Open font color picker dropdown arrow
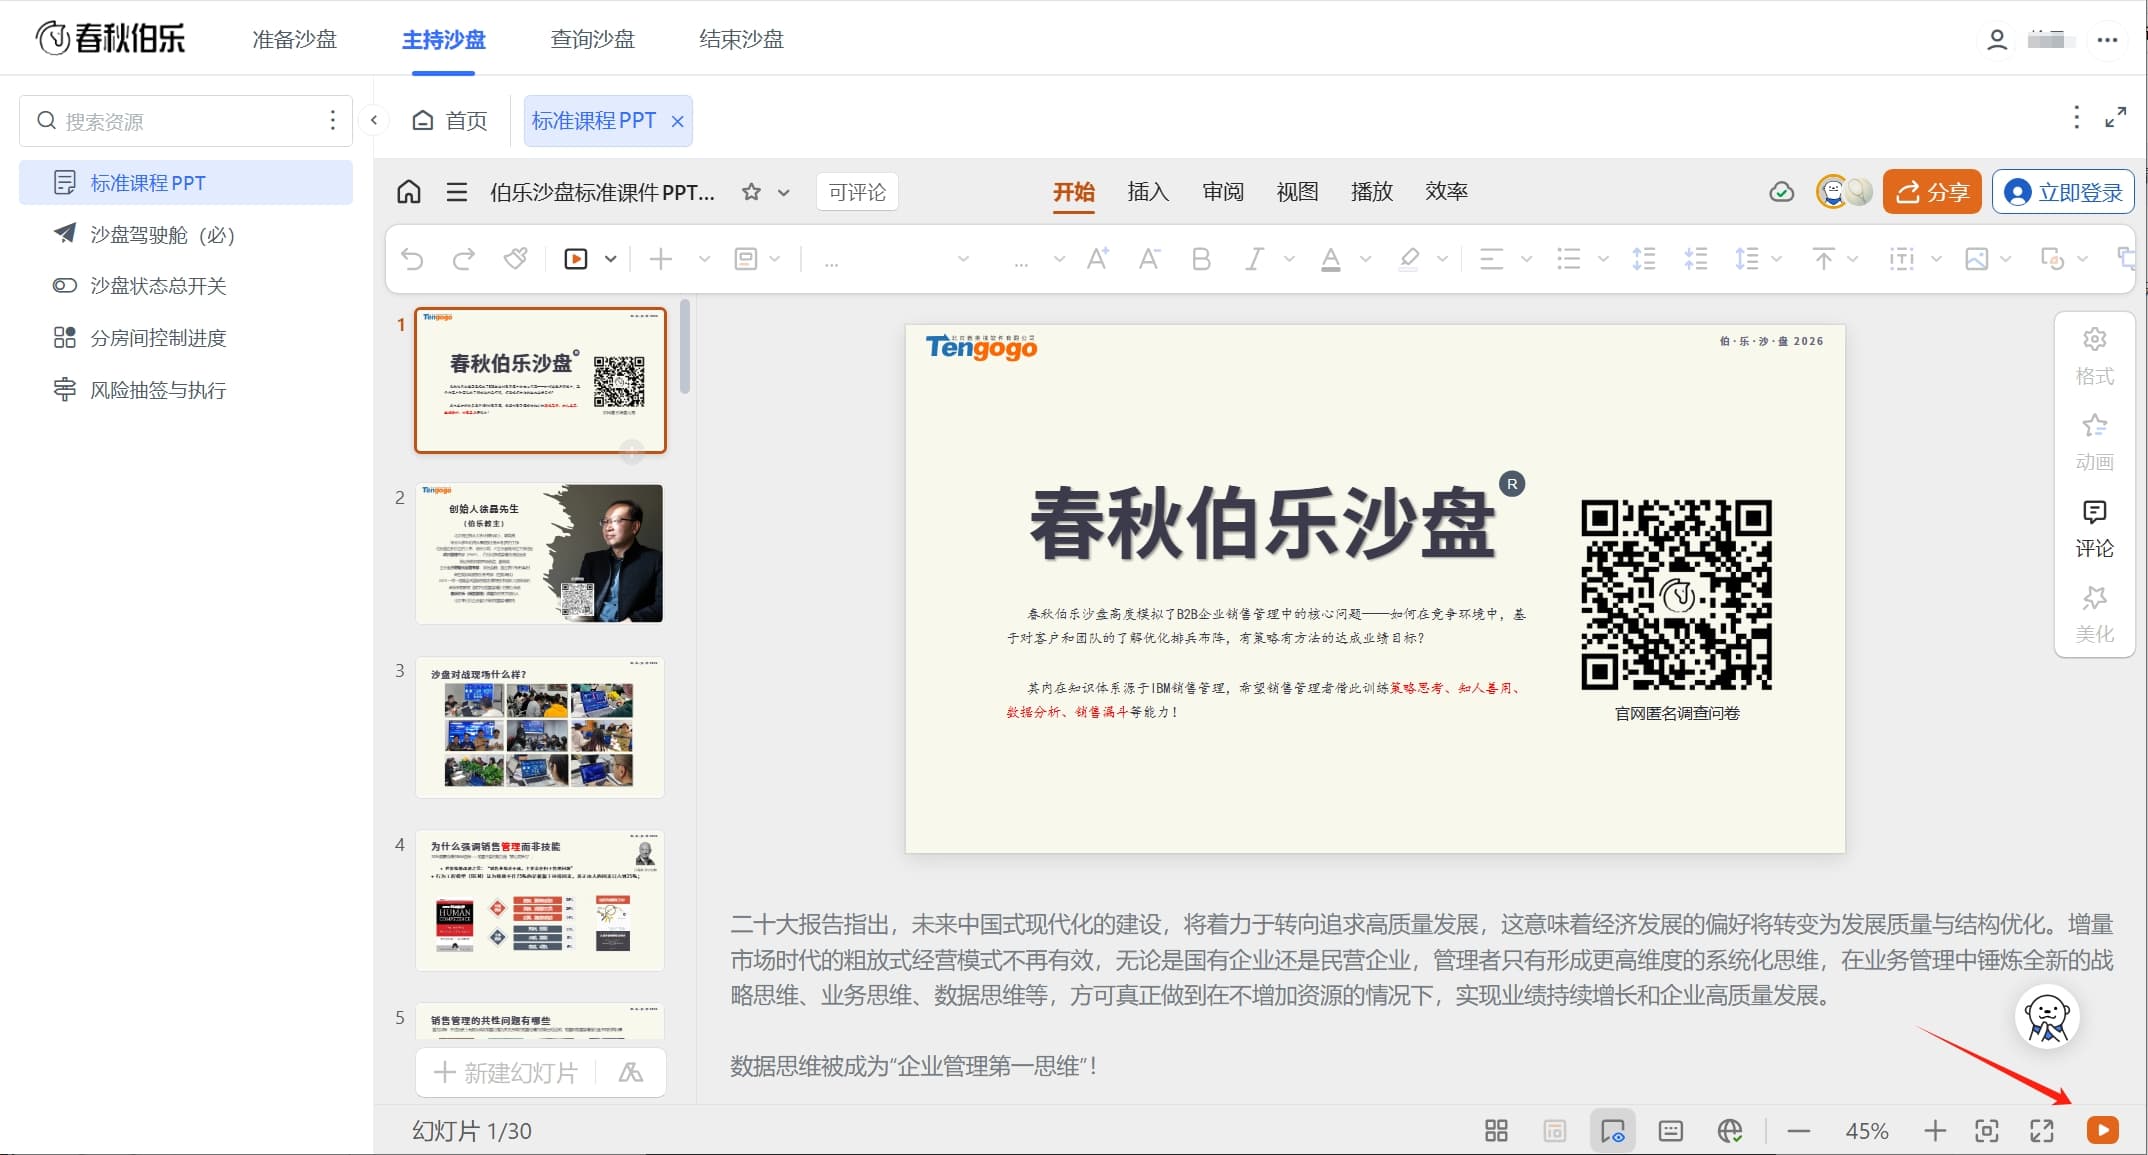This screenshot has height=1155, width=2148. pos(1365,259)
